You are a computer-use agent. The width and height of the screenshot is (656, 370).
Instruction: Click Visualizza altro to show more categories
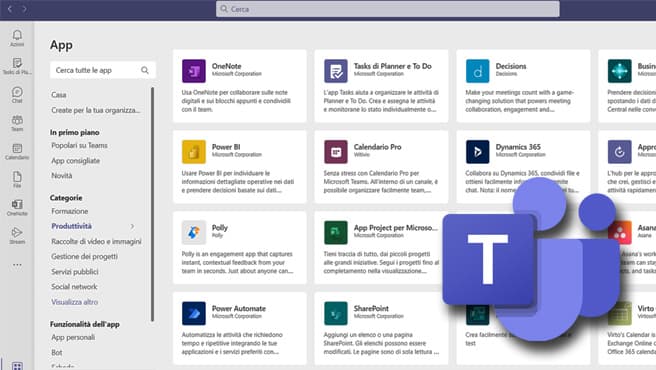click(74, 302)
